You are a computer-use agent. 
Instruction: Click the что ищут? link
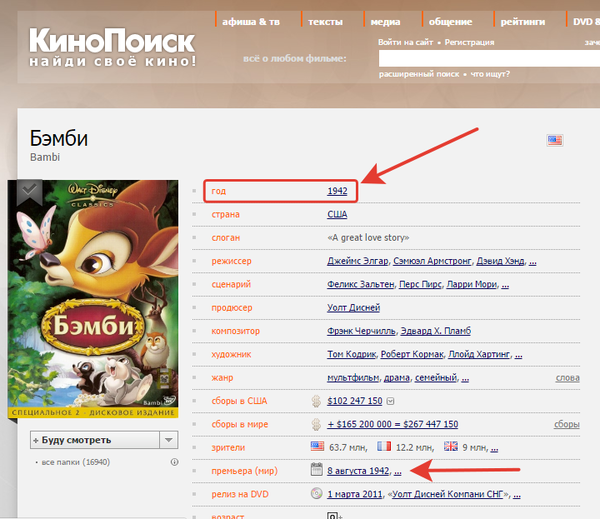coord(490,74)
